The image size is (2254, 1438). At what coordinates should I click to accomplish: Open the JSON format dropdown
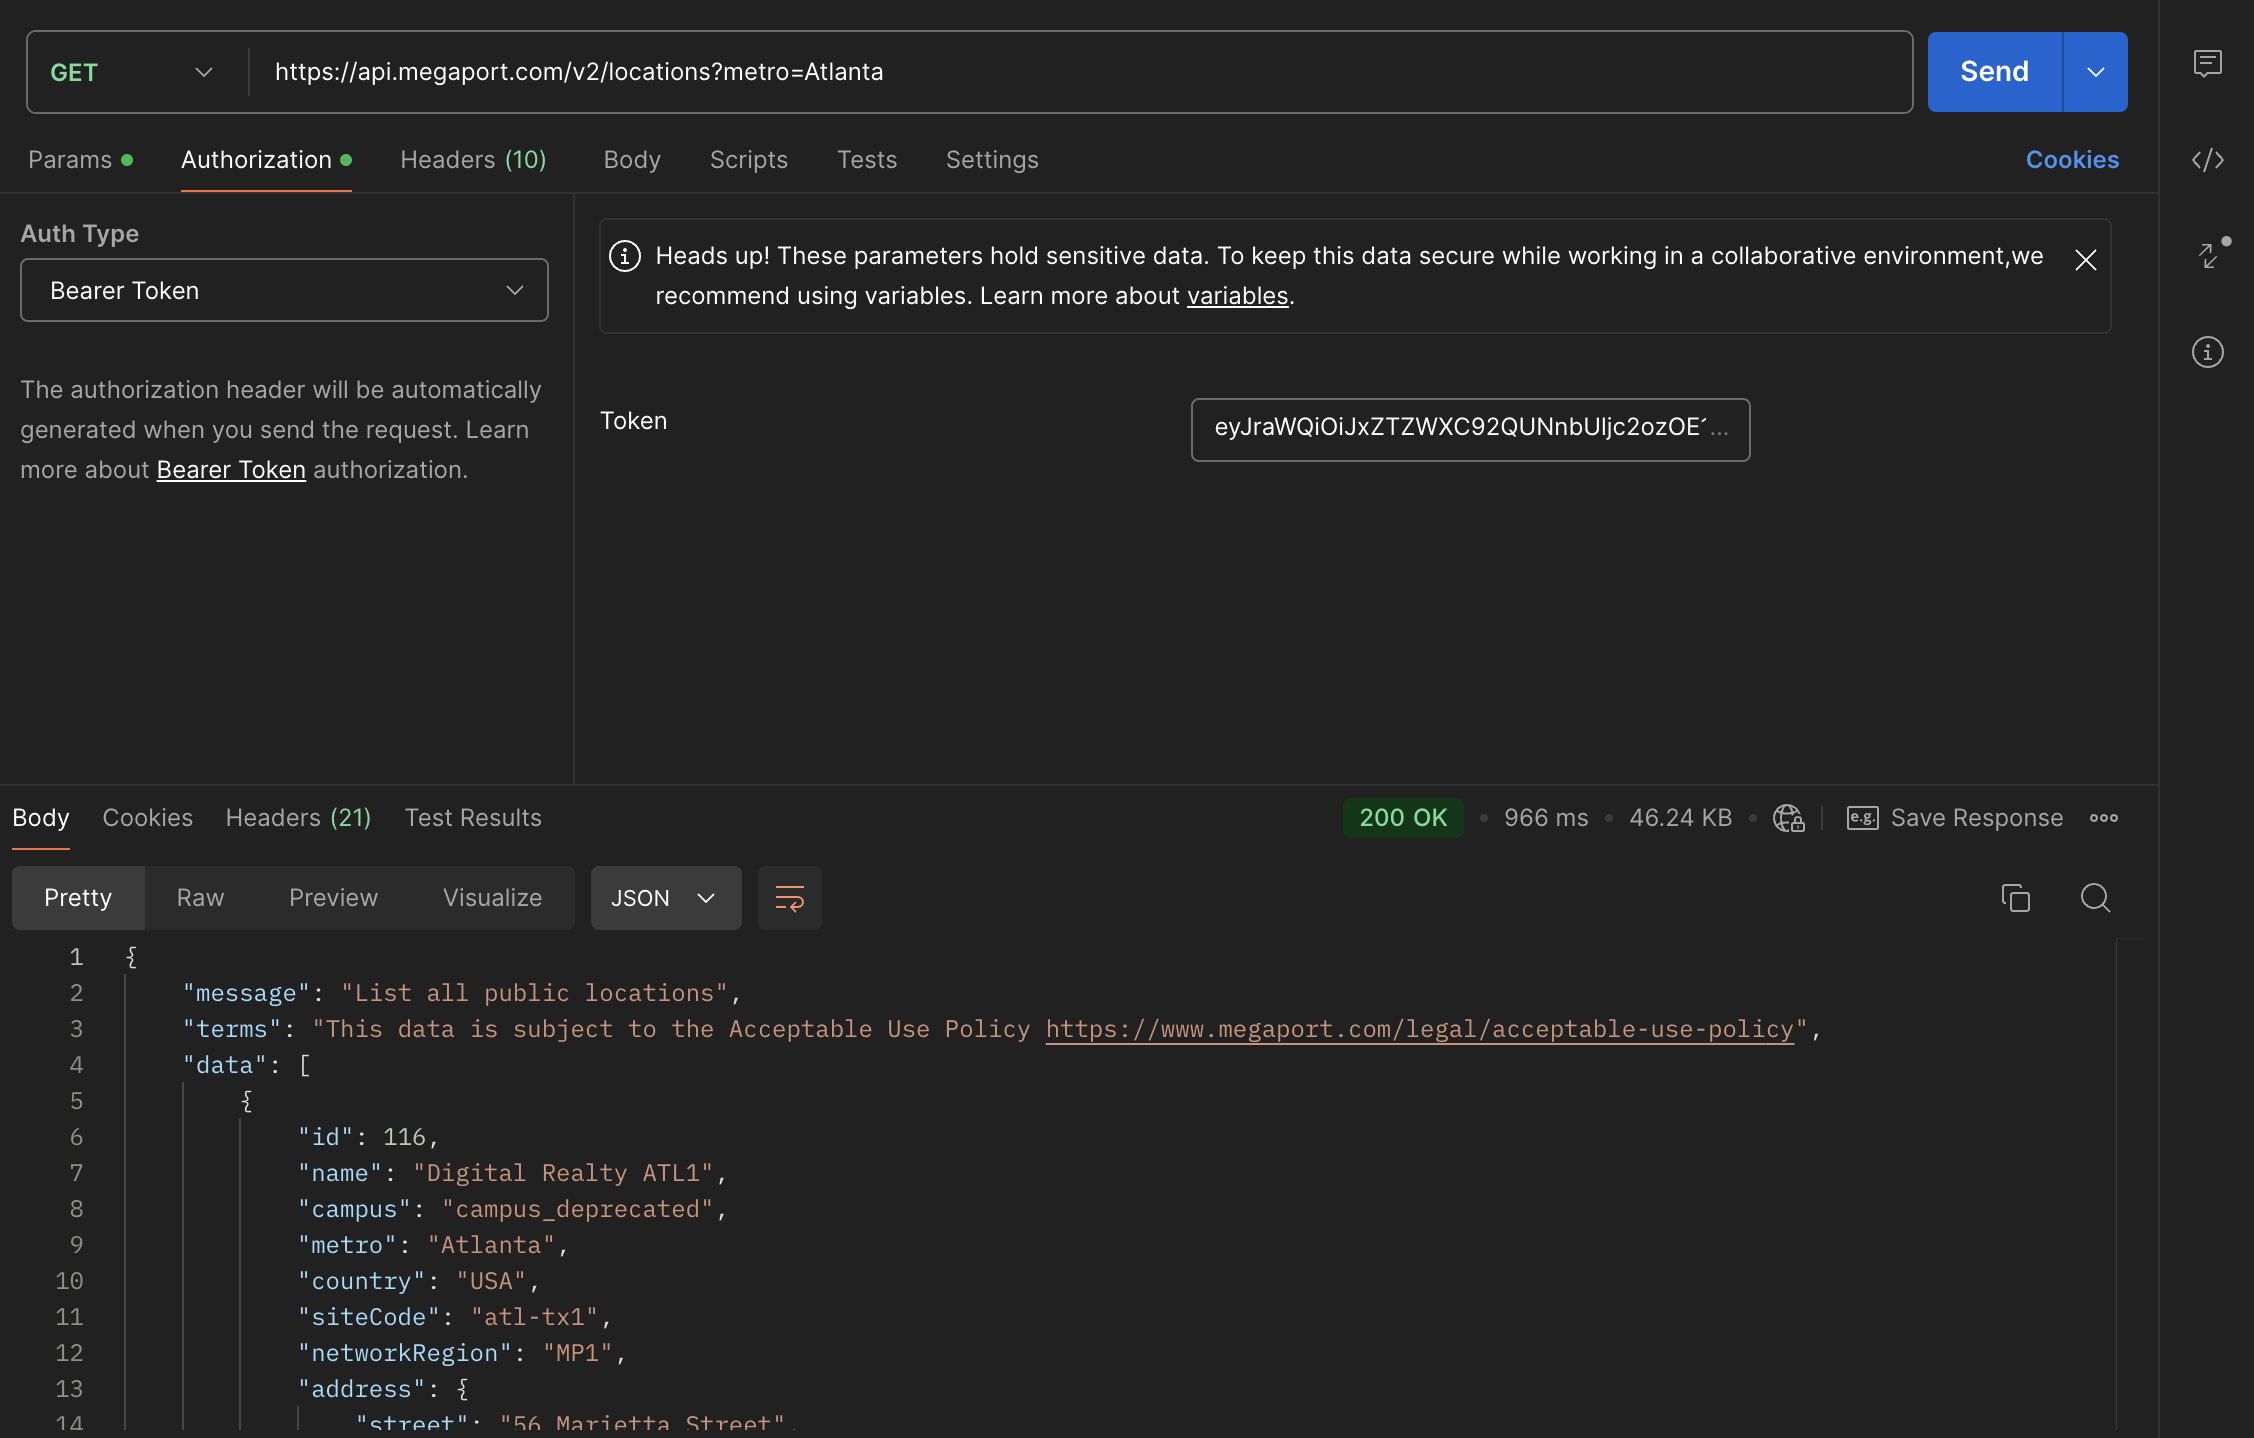coord(665,898)
